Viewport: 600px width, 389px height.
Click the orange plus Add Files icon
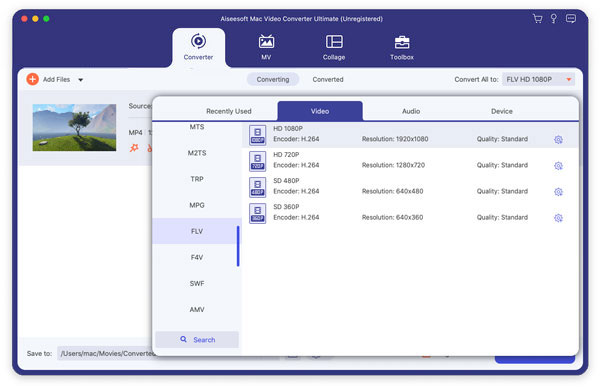tap(33, 79)
